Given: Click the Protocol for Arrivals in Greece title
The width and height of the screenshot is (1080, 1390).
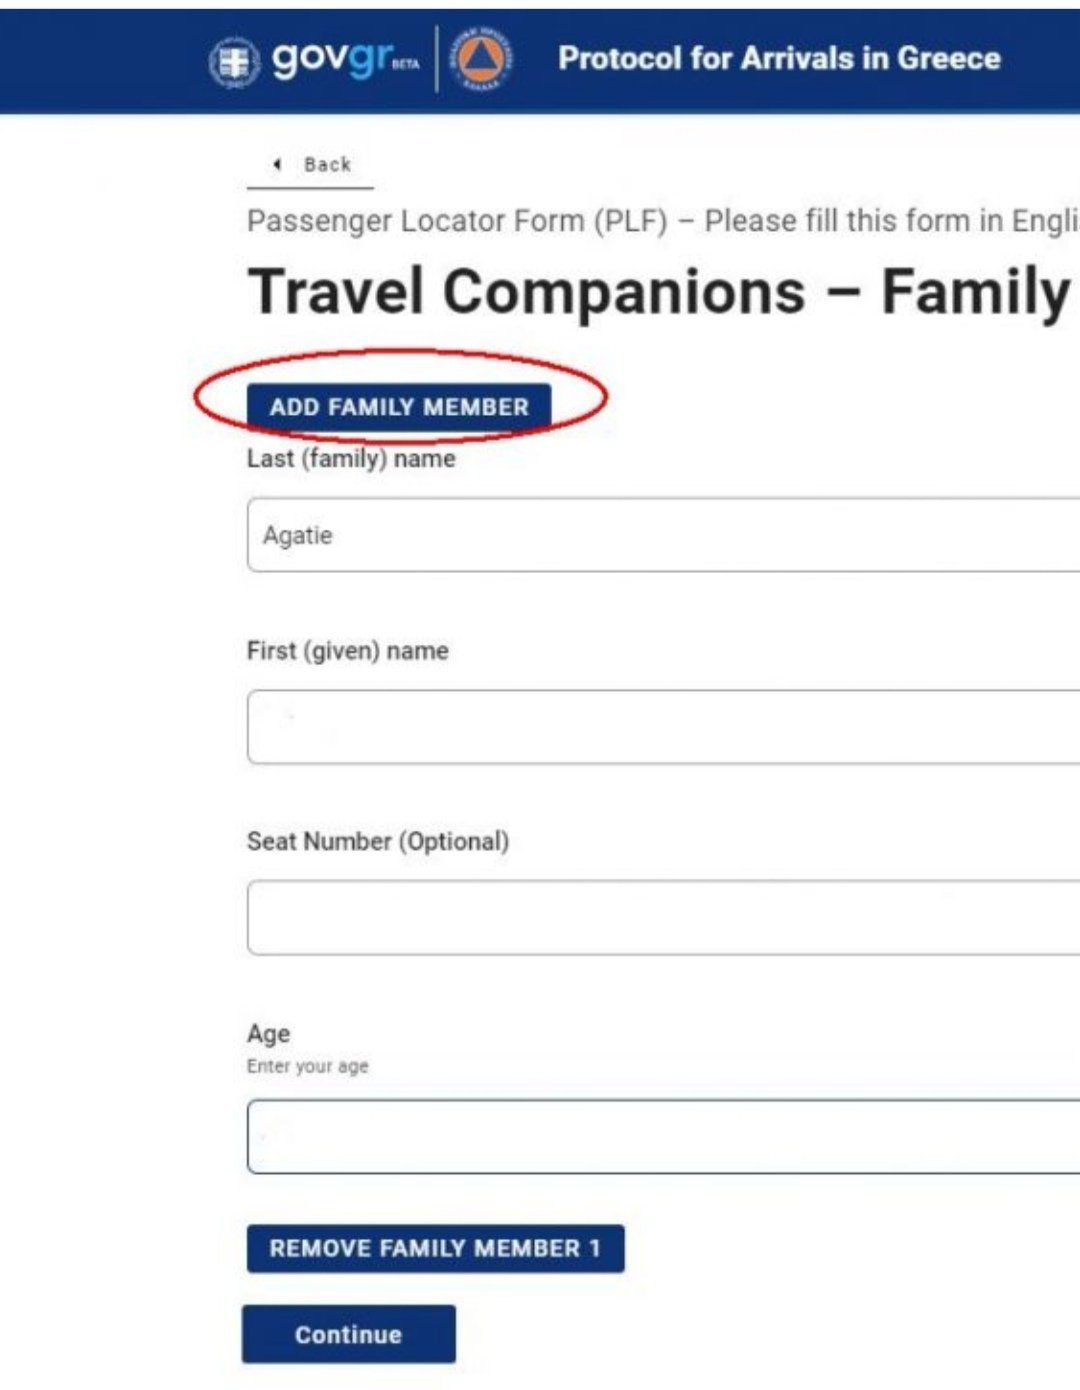Looking at the screenshot, I should (779, 58).
